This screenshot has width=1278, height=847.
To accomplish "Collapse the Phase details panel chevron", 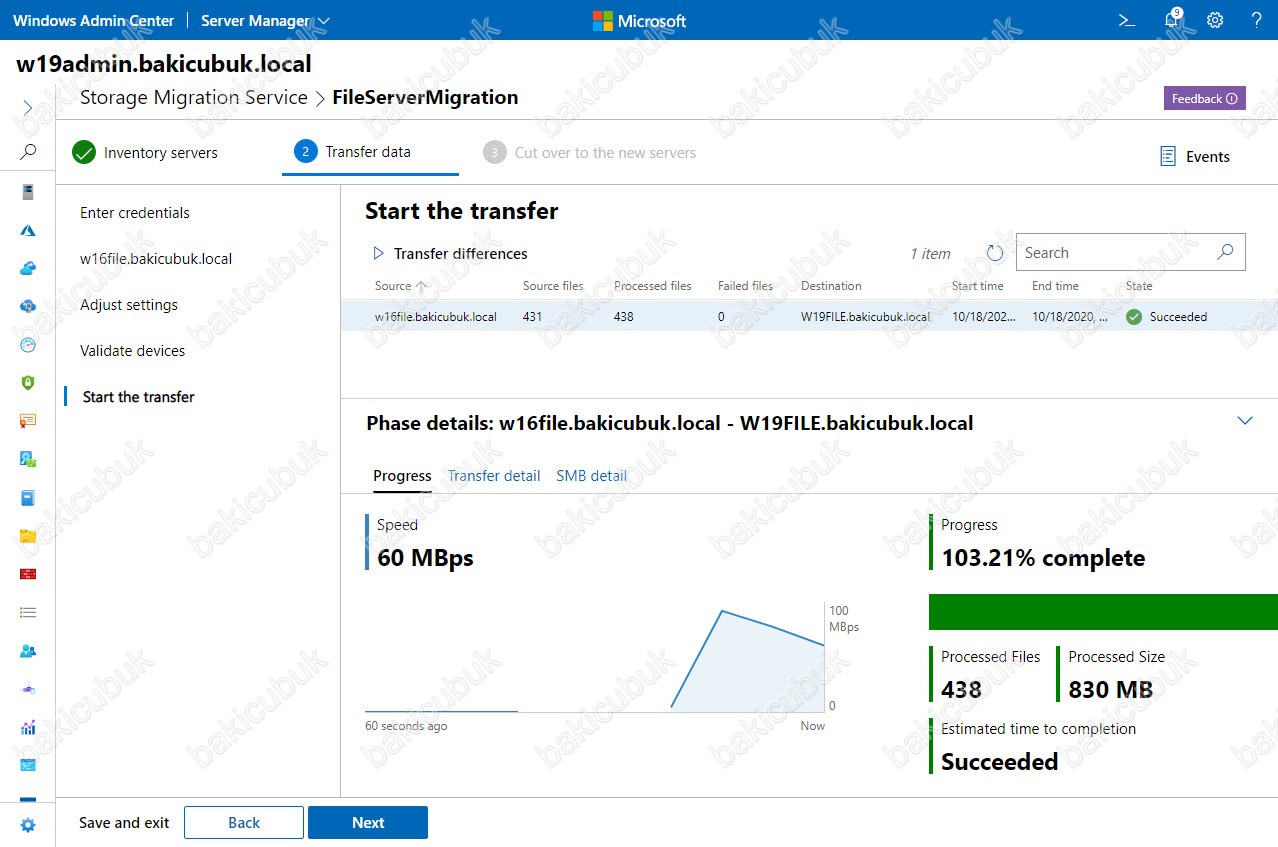I will (x=1245, y=421).
